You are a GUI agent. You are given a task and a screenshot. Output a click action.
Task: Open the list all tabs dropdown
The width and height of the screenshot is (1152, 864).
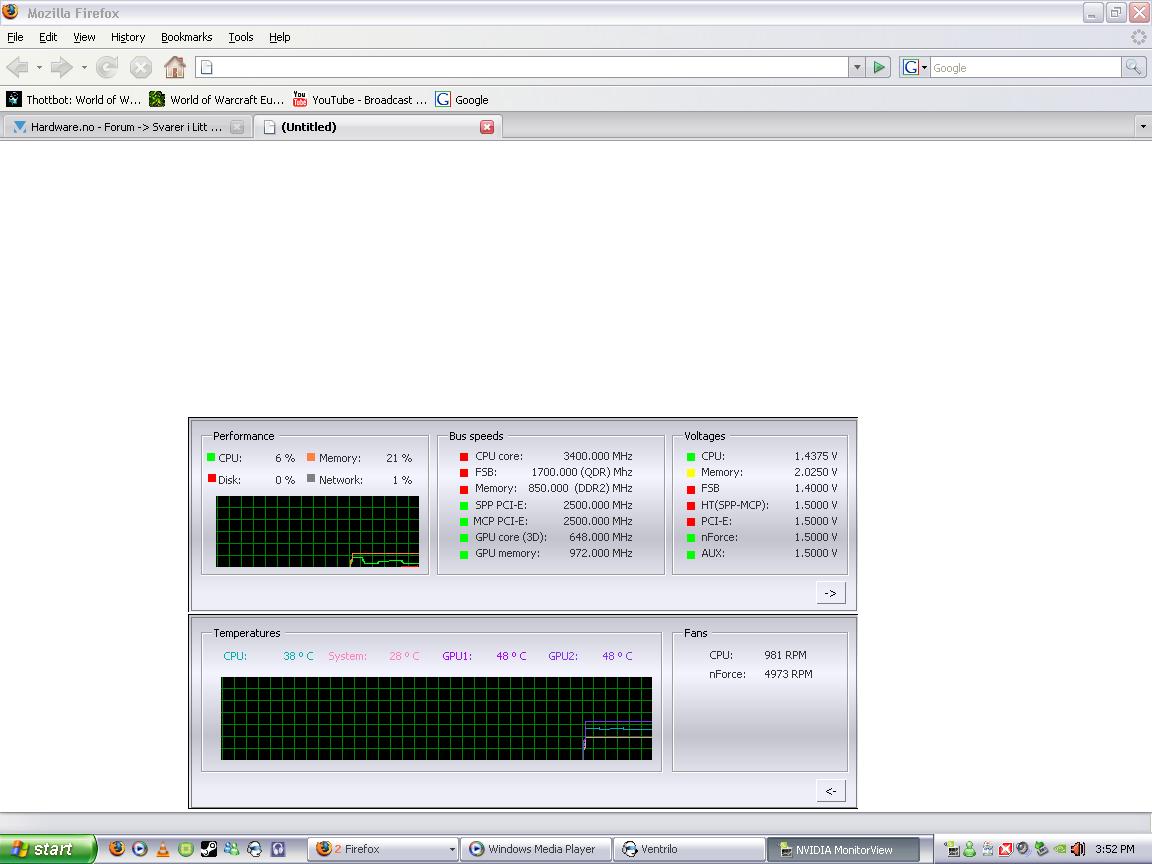point(1142,127)
